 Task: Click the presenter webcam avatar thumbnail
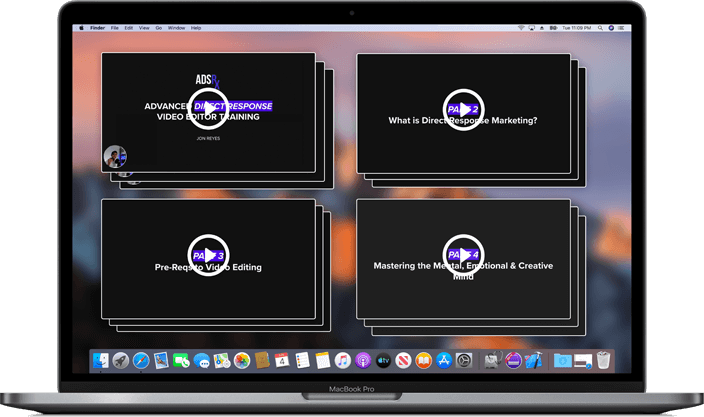click(115, 156)
